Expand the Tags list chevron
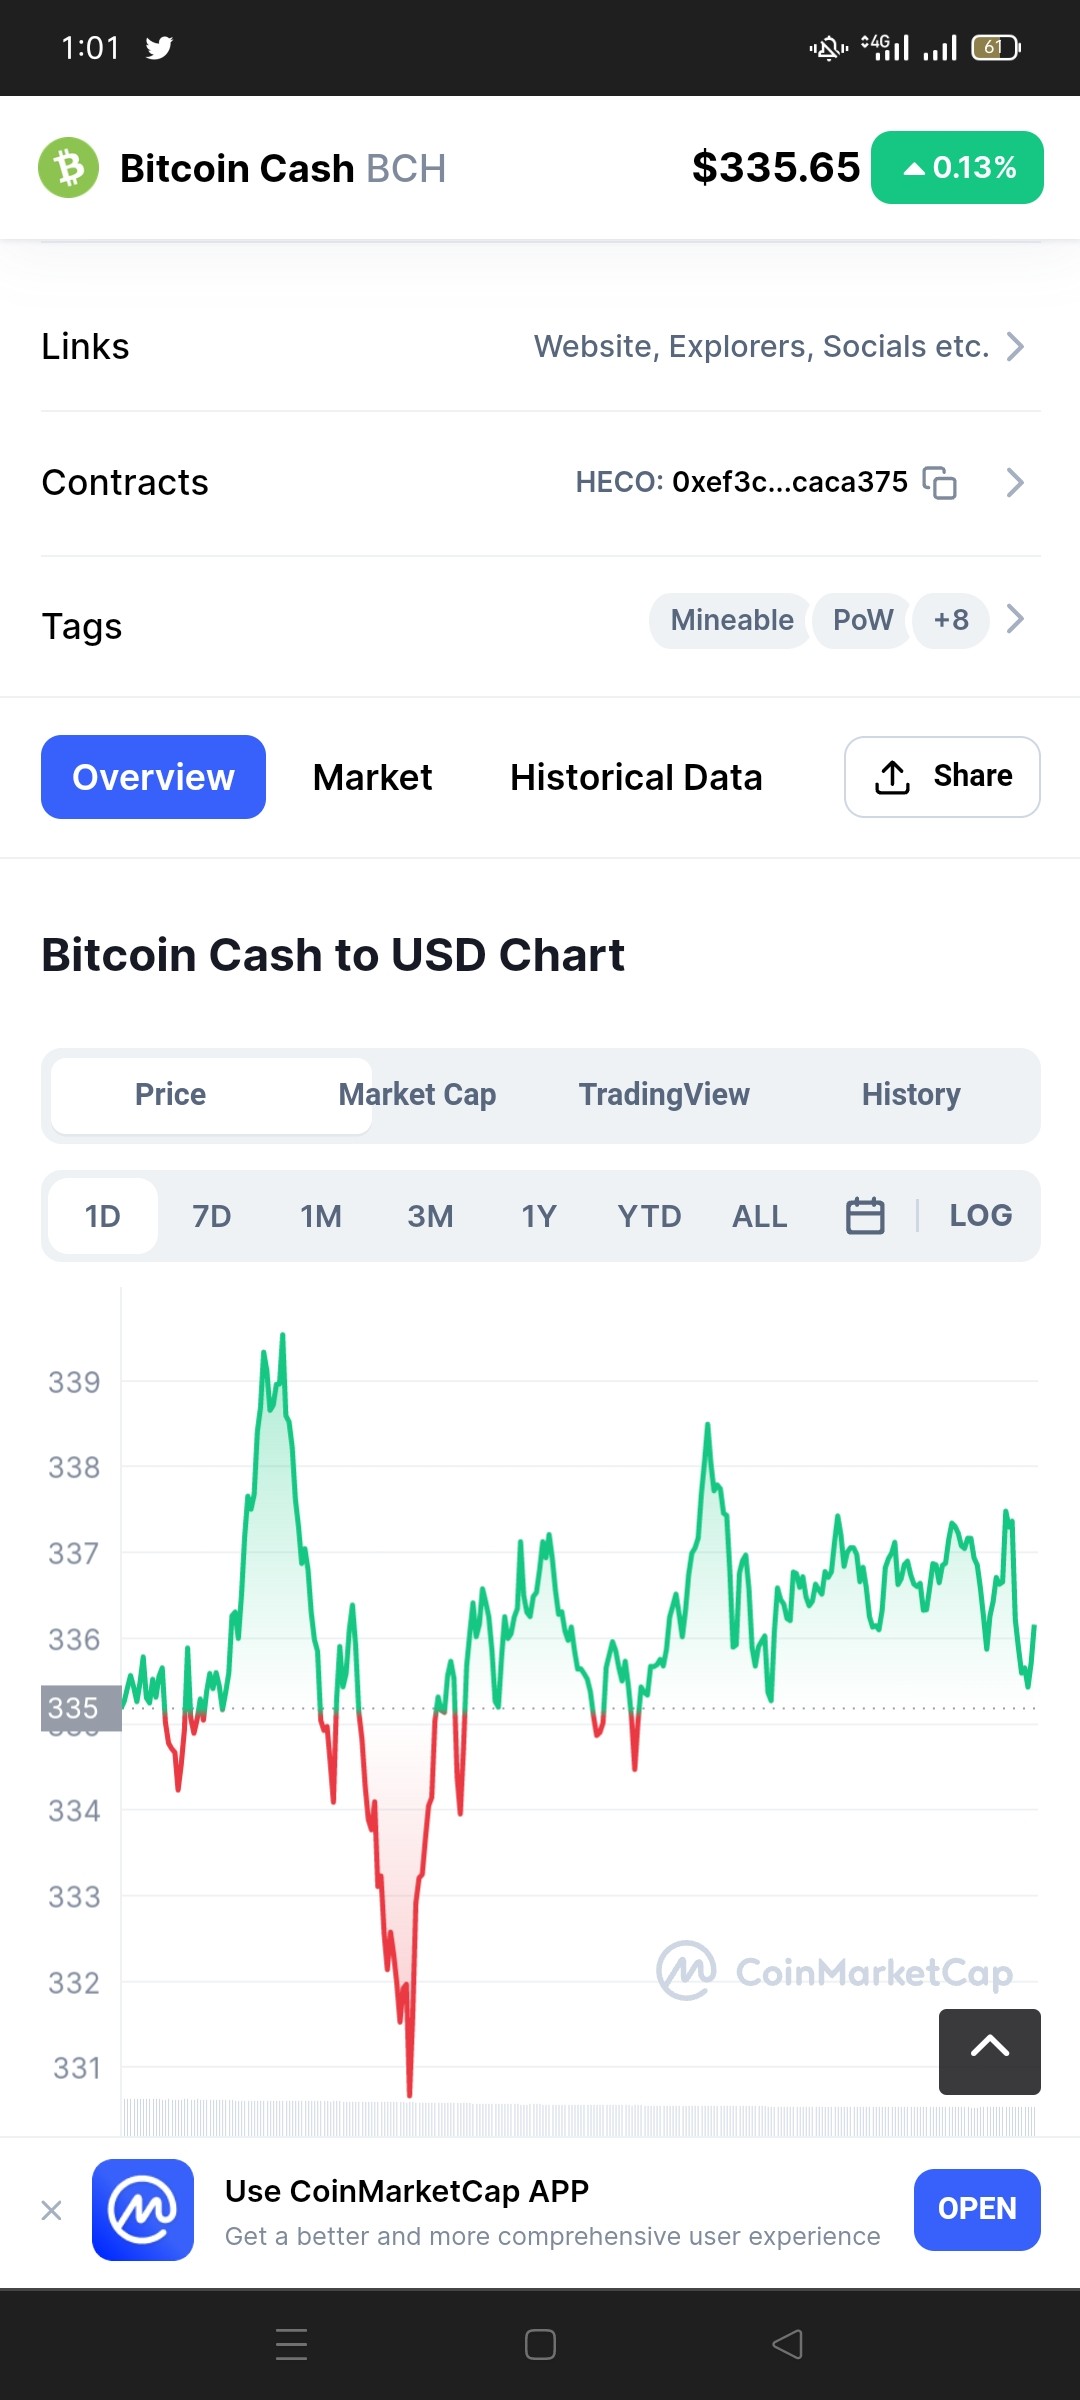Viewport: 1080px width, 2400px height. [x=1015, y=620]
